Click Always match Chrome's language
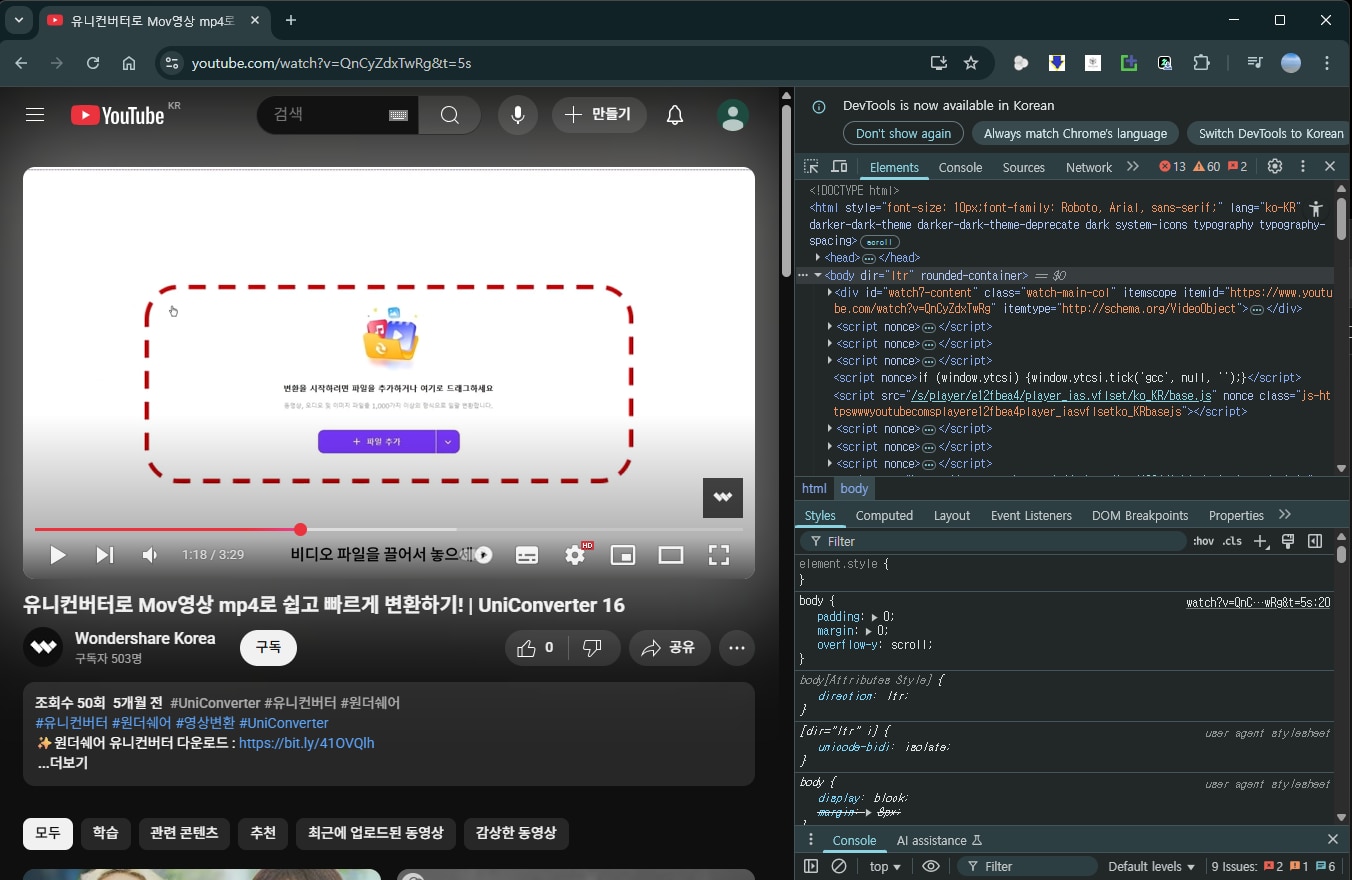Screen dimensions: 1352x880 tap(1075, 134)
